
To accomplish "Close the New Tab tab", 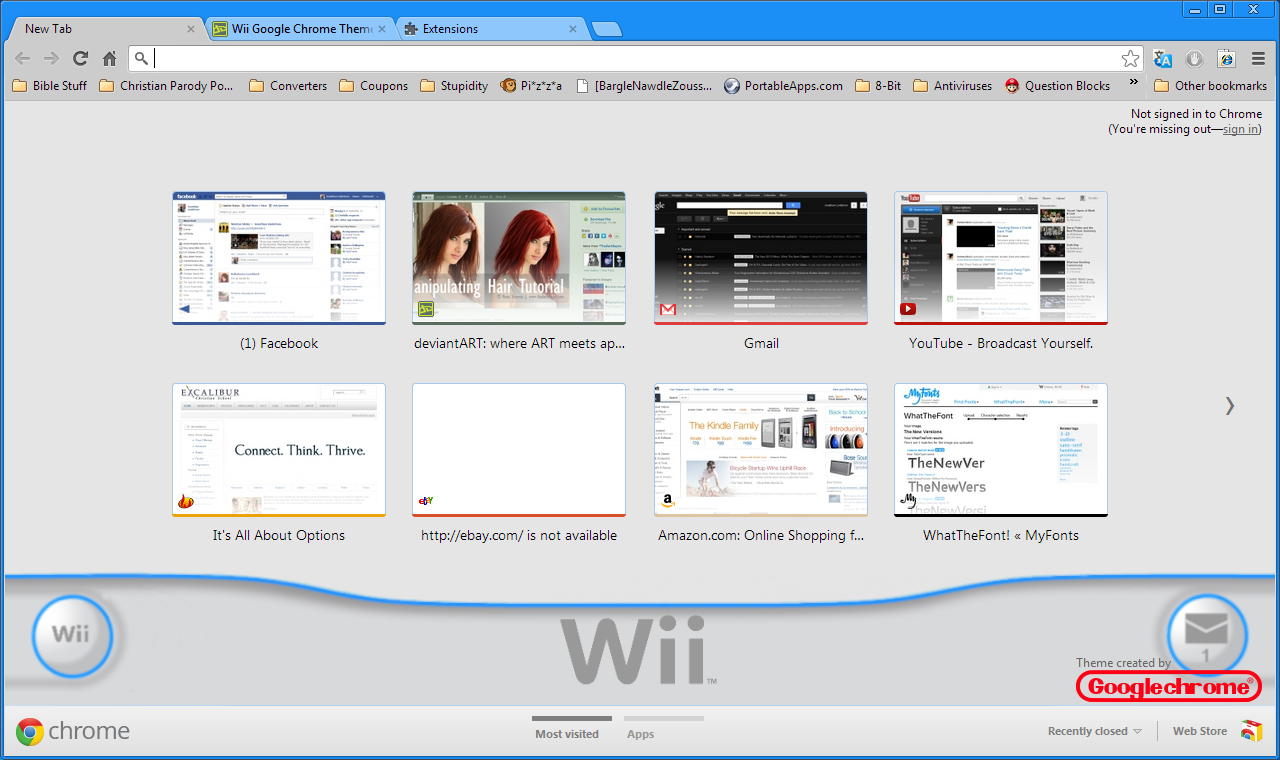I will [x=191, y=29].
